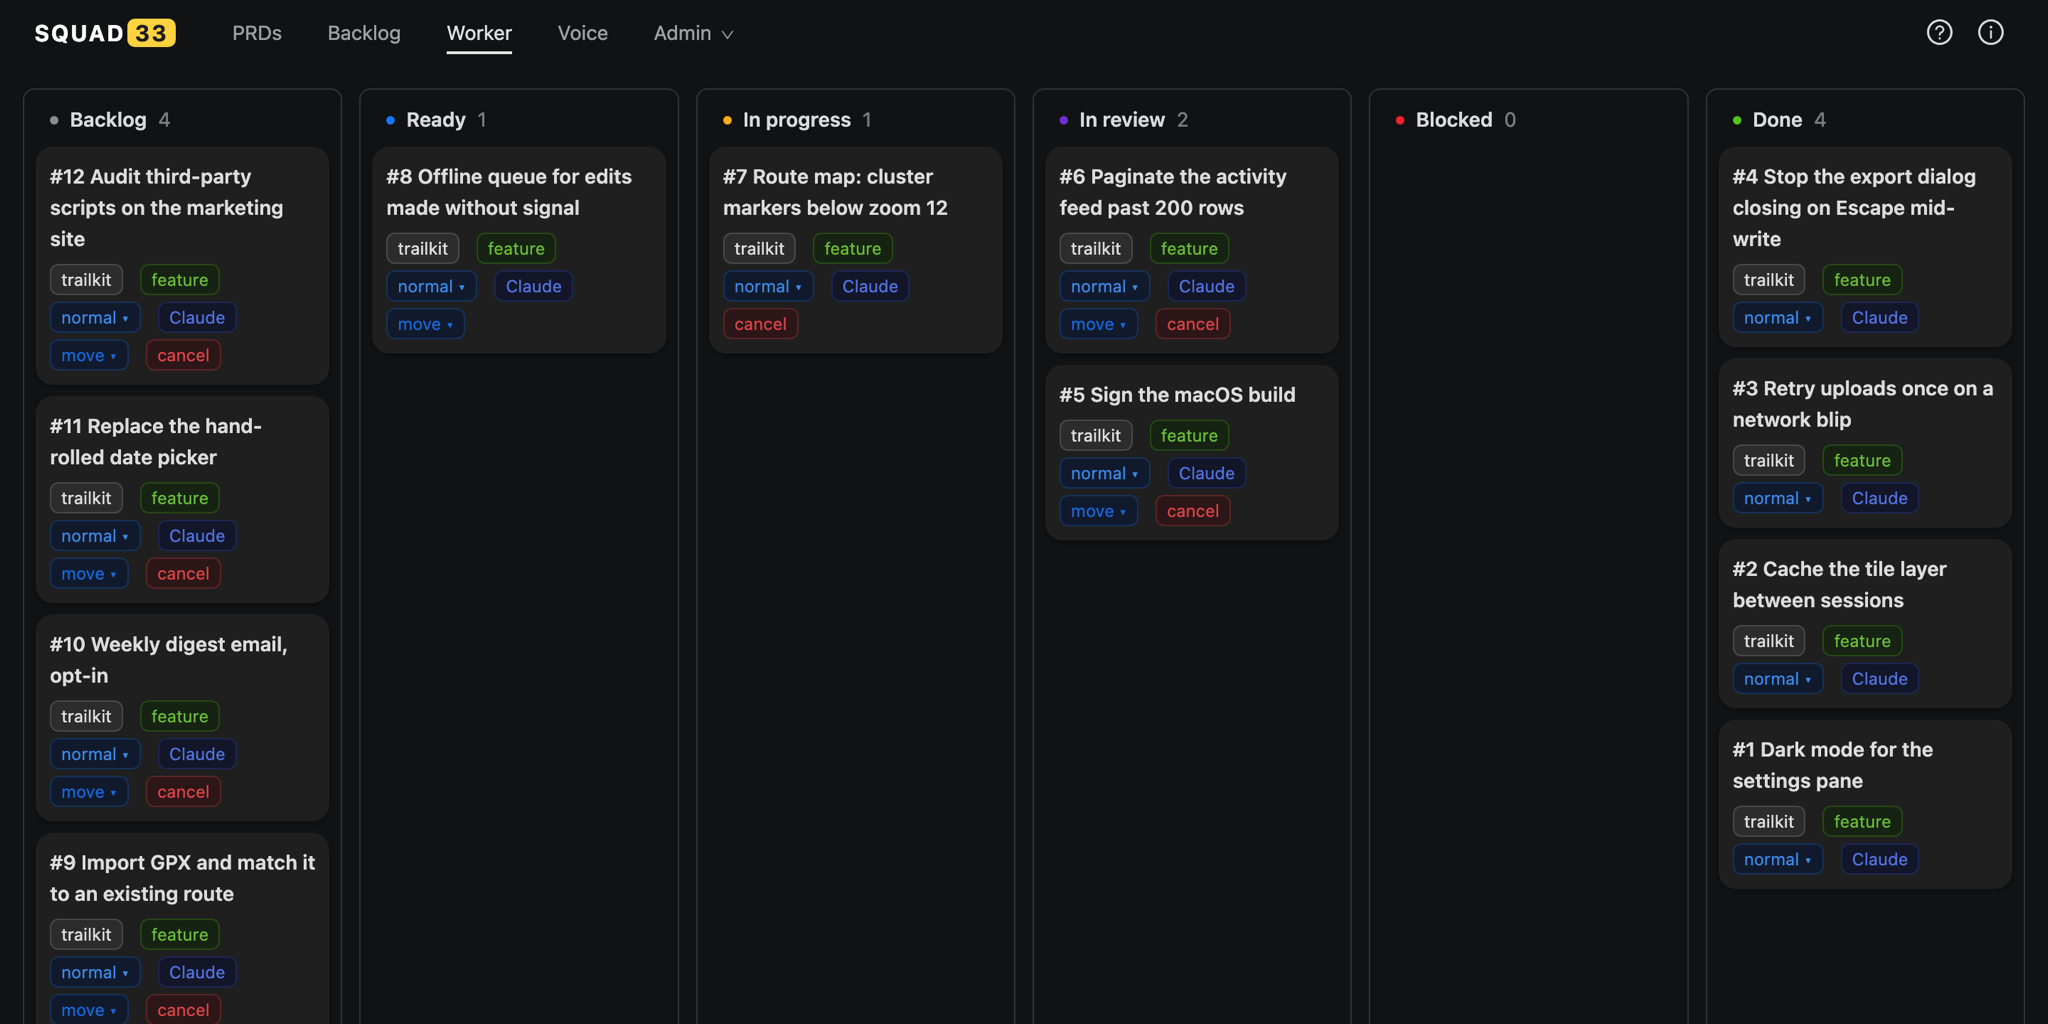Open card title "#2 Cache the tile layer"
This screenshot has width=2048, height=1024.
1839,584
